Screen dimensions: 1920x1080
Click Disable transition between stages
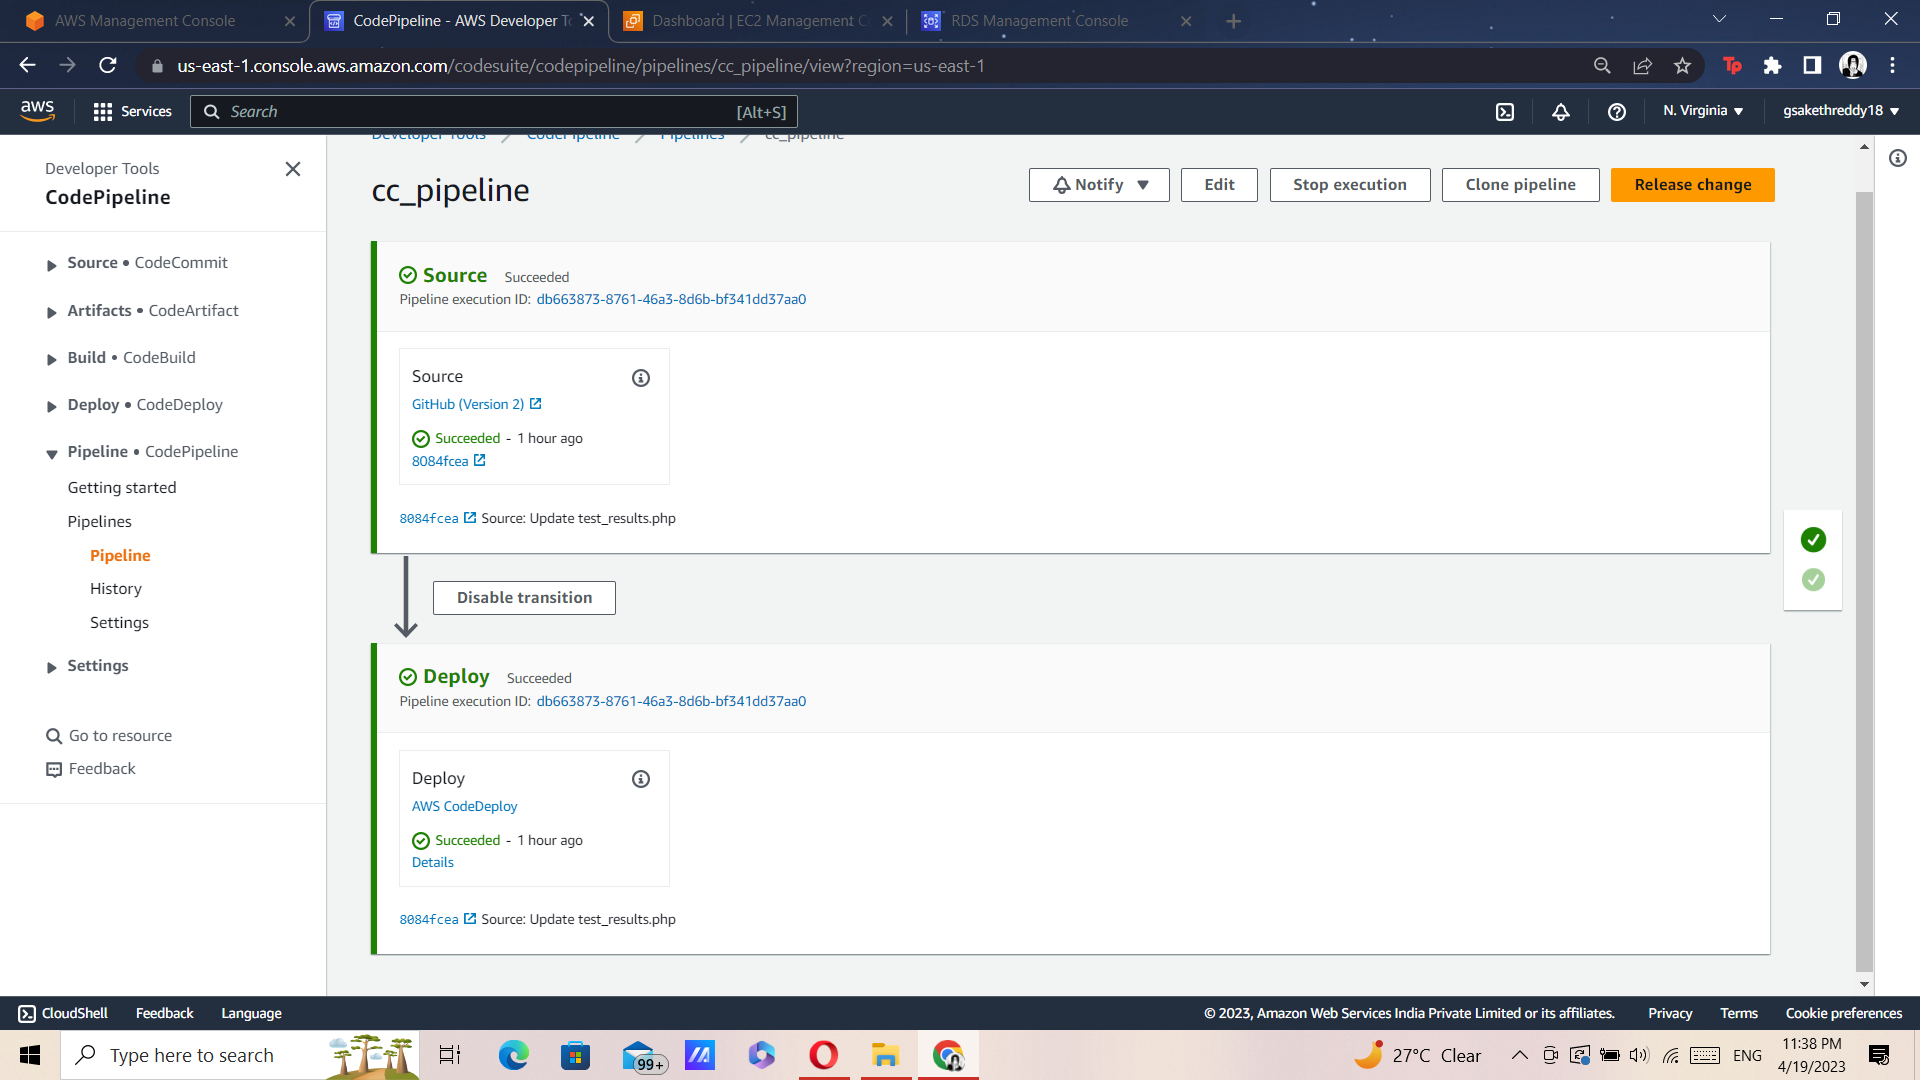tap(523, 597)
